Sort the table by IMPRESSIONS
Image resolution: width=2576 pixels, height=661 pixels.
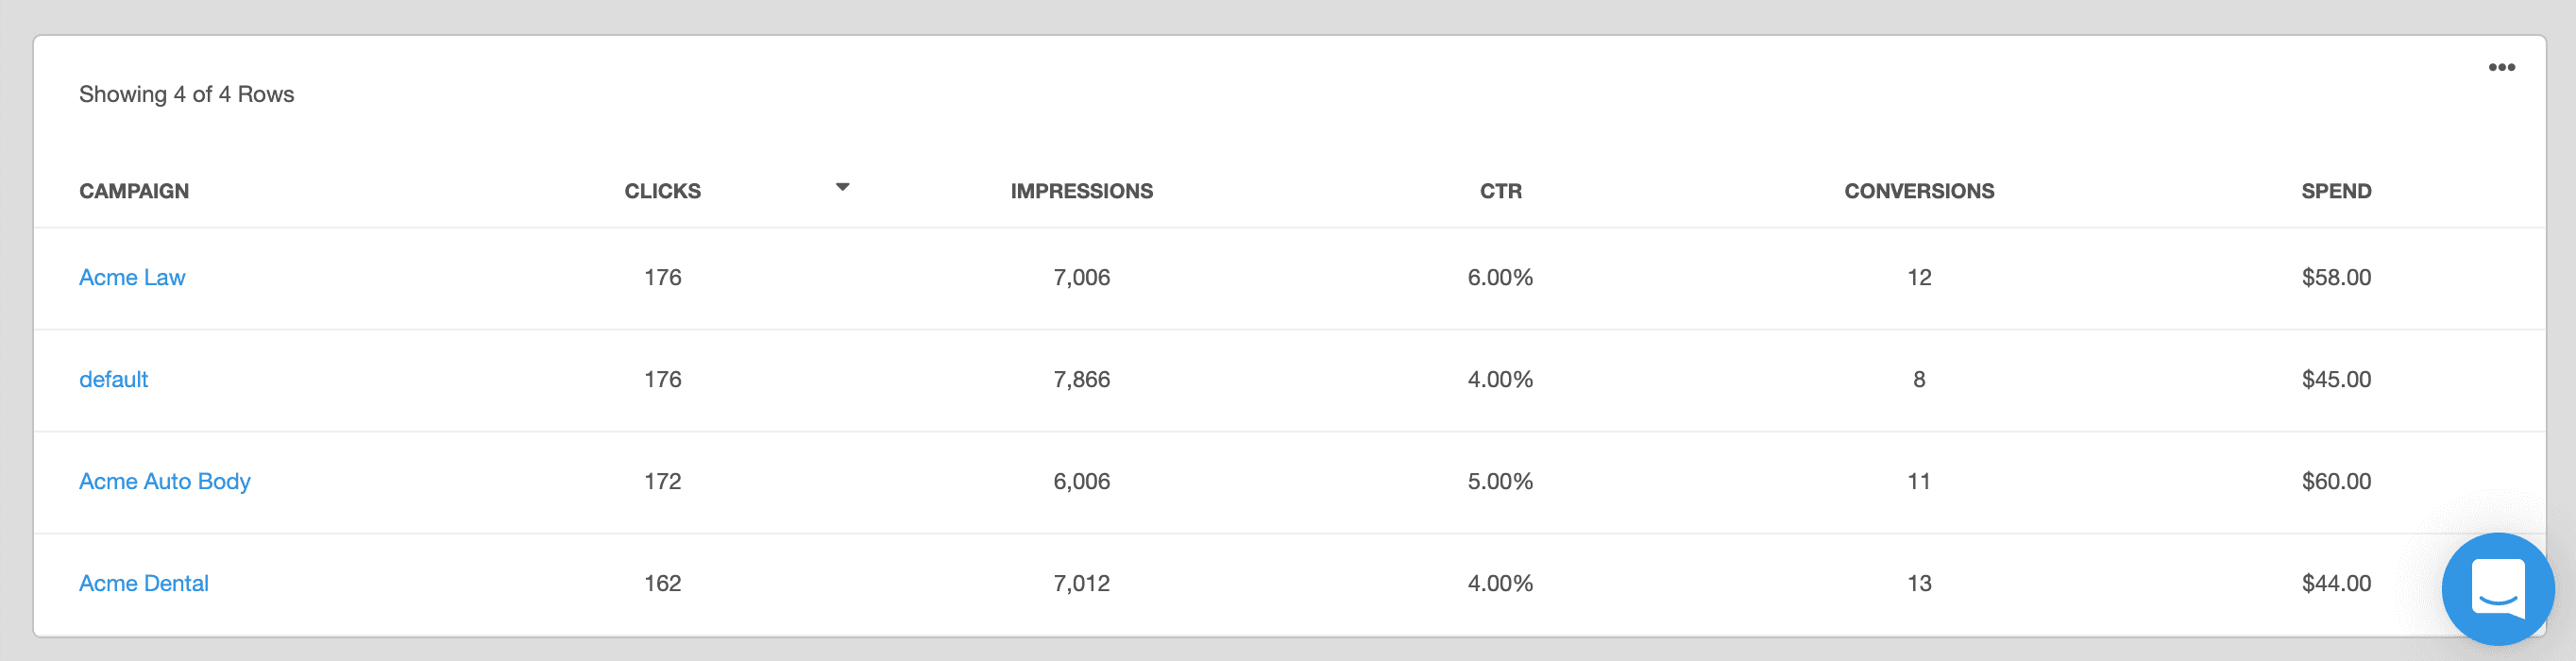1081,190
